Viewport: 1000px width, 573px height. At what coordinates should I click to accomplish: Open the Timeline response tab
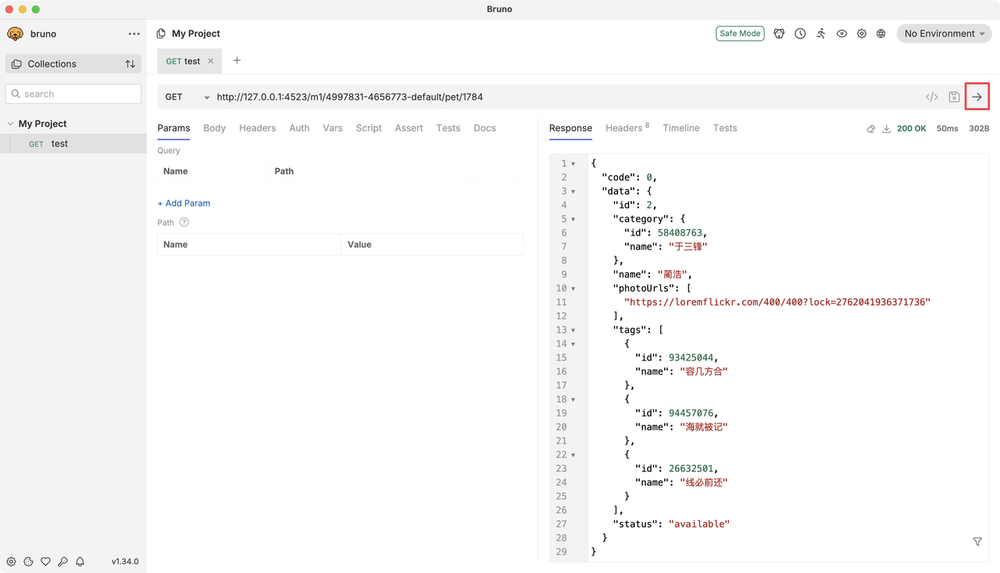pos(681,128)
